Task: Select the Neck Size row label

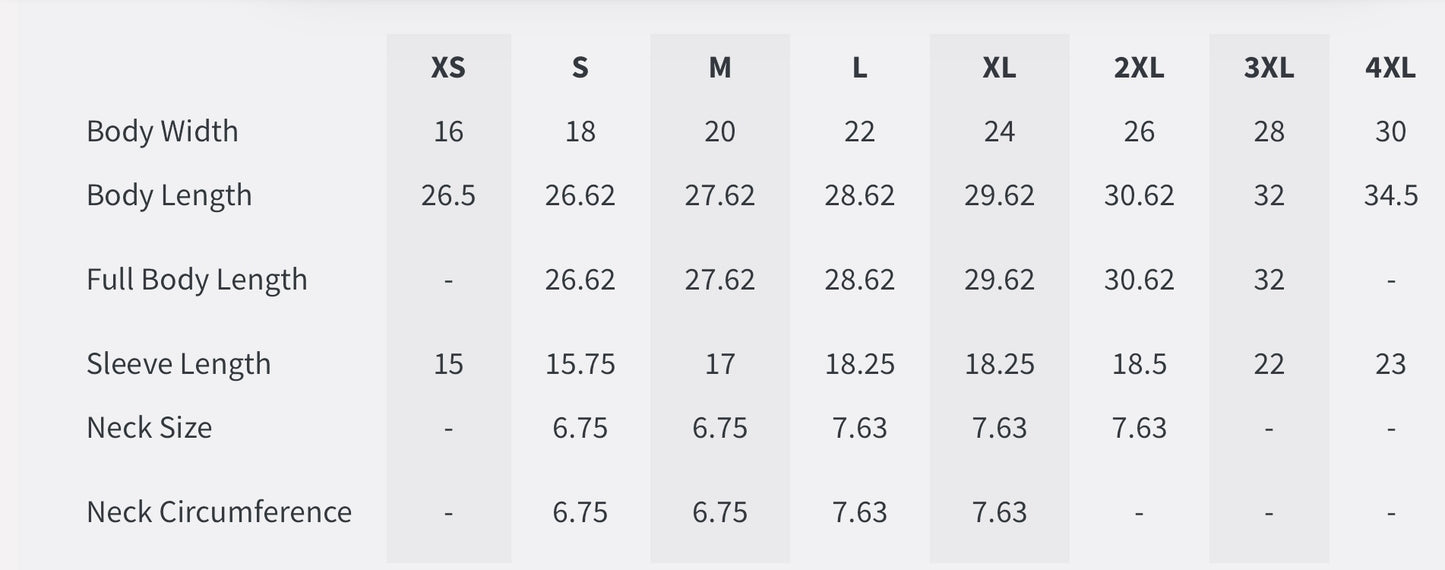Action: pyautogui.click(x=149, y=427)
